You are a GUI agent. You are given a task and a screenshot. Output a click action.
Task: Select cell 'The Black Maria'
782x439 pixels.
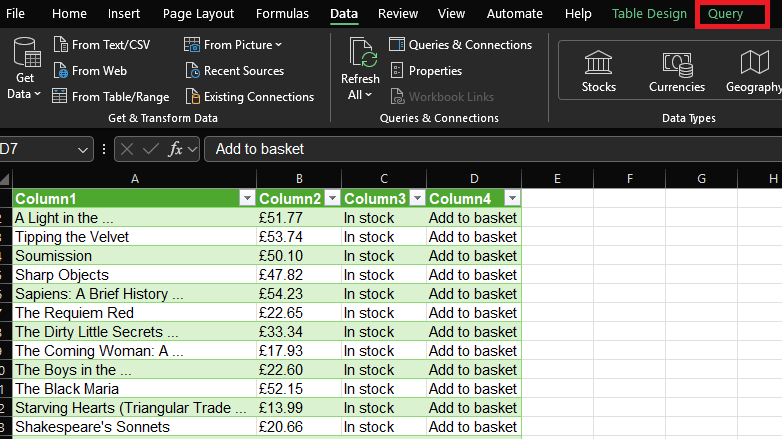[134, 389]
